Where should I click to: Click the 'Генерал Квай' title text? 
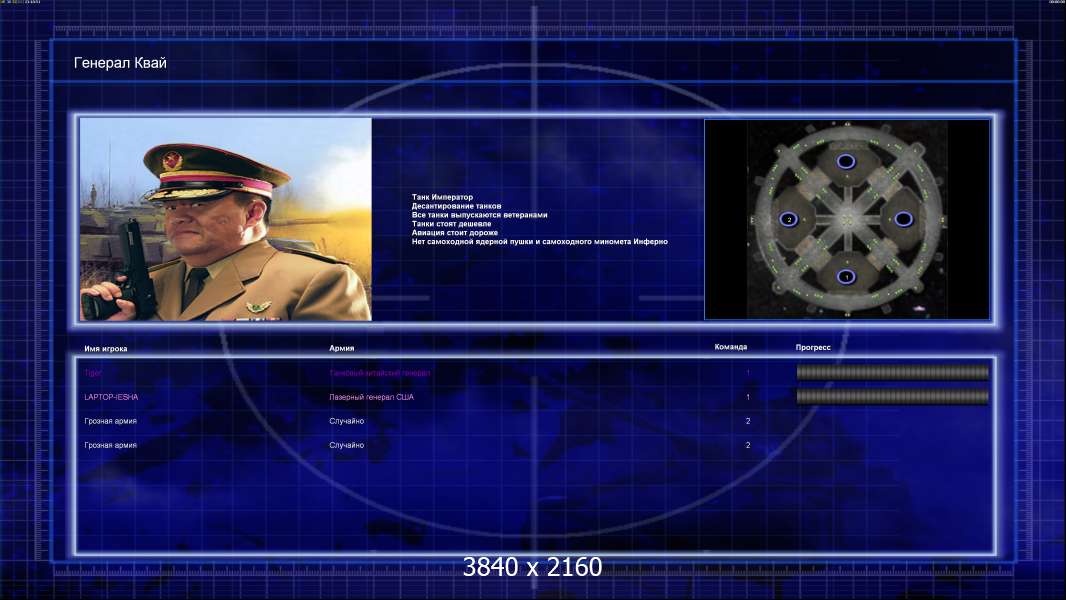pyautogui.click(x=120, y=63)
